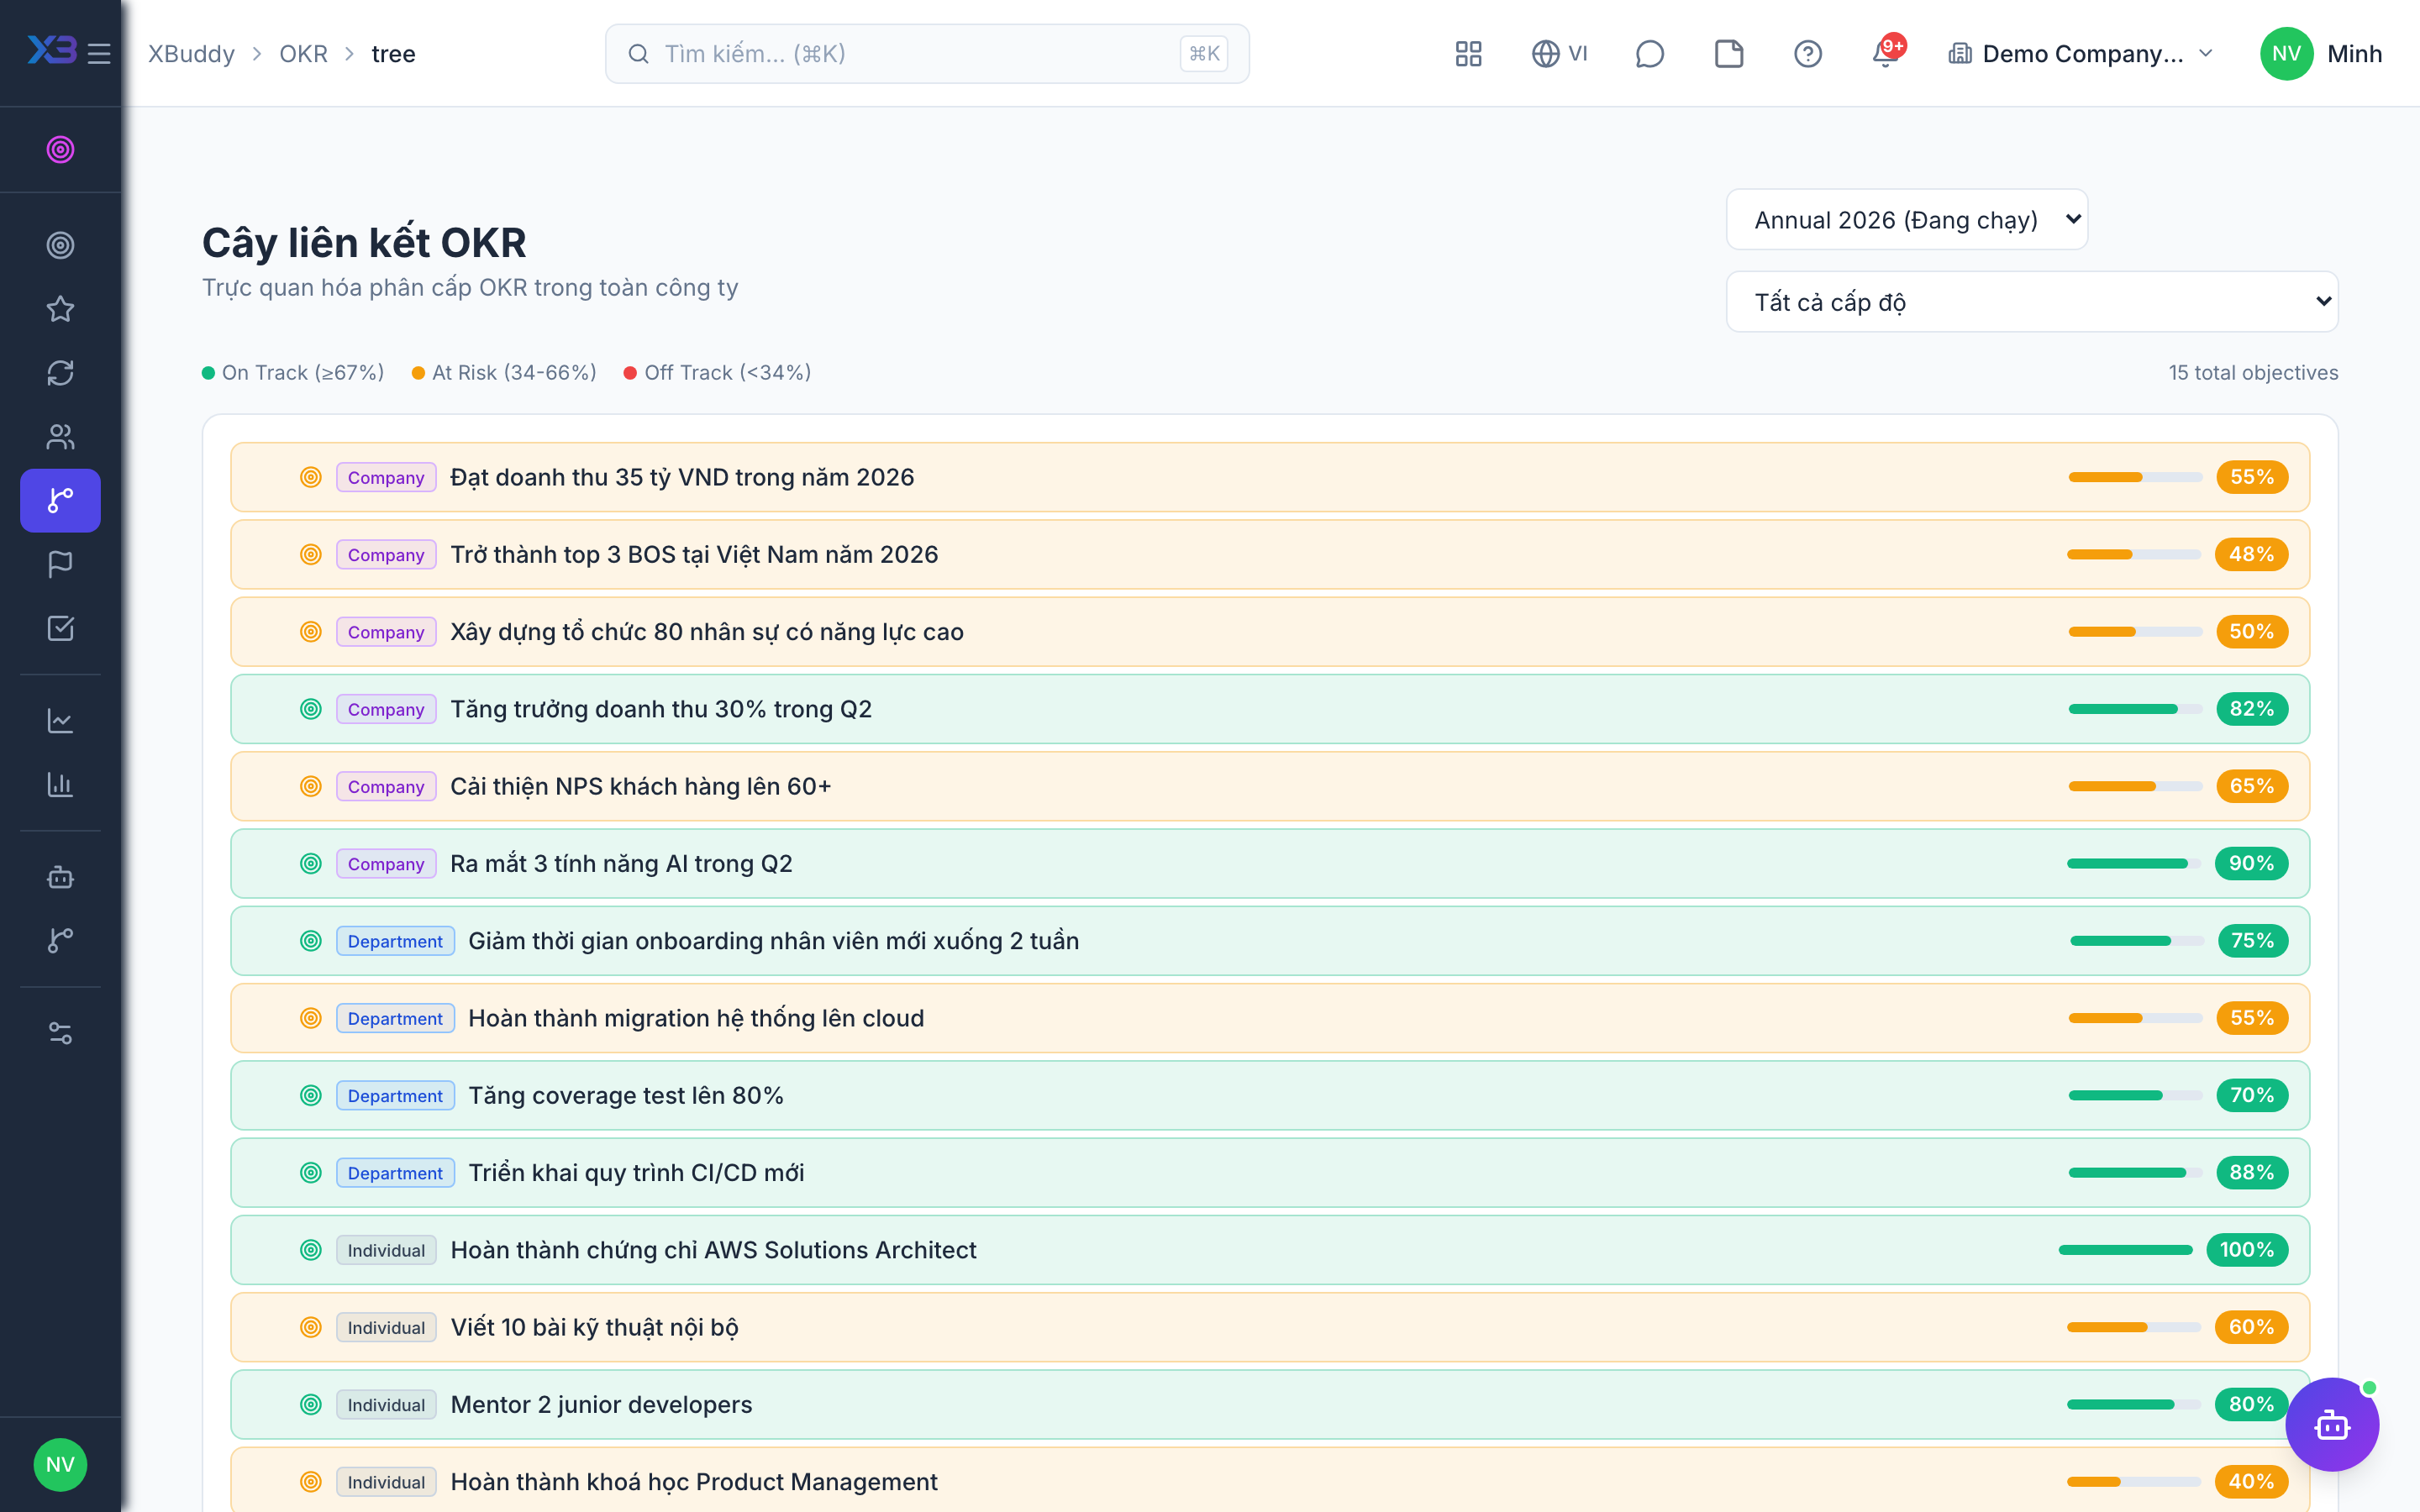Click the NV avatar at sidebar bottom
The height and width of the screenshot is (1512, 2420).
[60, 1465]
